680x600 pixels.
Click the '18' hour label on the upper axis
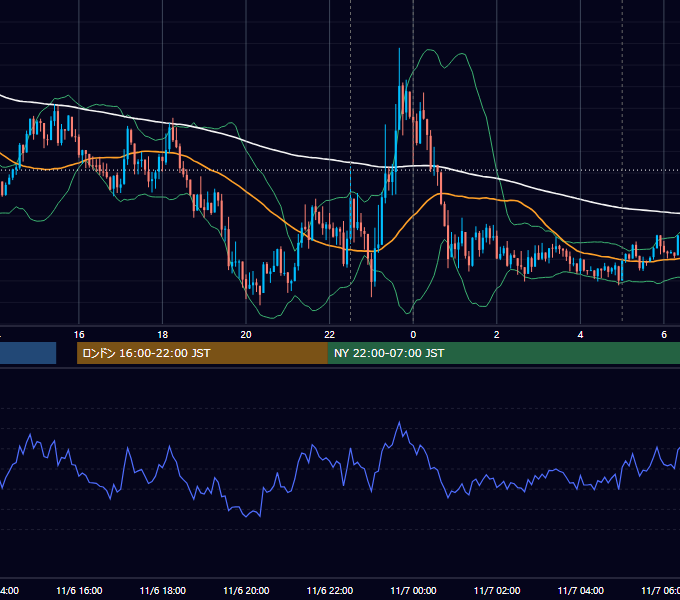point(163,335)
